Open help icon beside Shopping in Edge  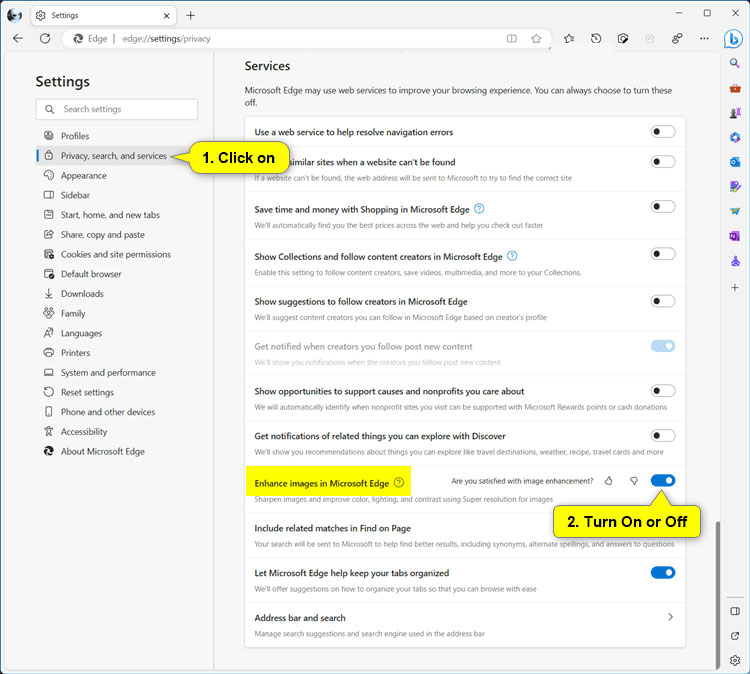[x=479, y=209]
